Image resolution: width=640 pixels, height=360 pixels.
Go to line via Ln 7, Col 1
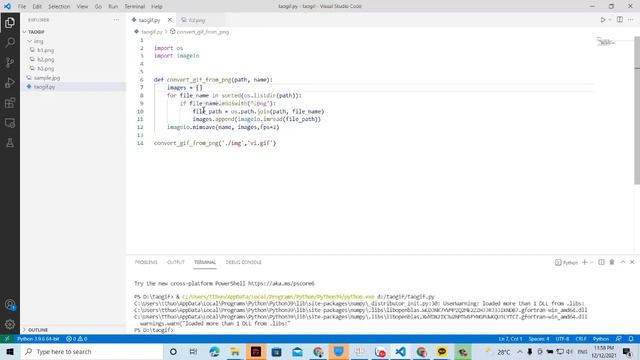(x=510, y=339)
